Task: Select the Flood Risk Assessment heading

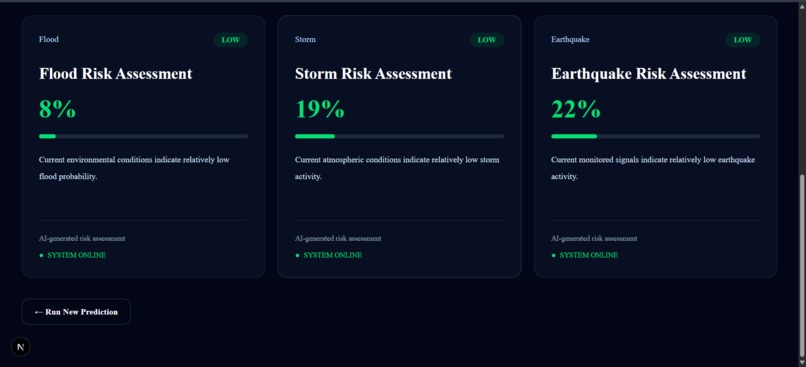Action: (x=116, y=74)
